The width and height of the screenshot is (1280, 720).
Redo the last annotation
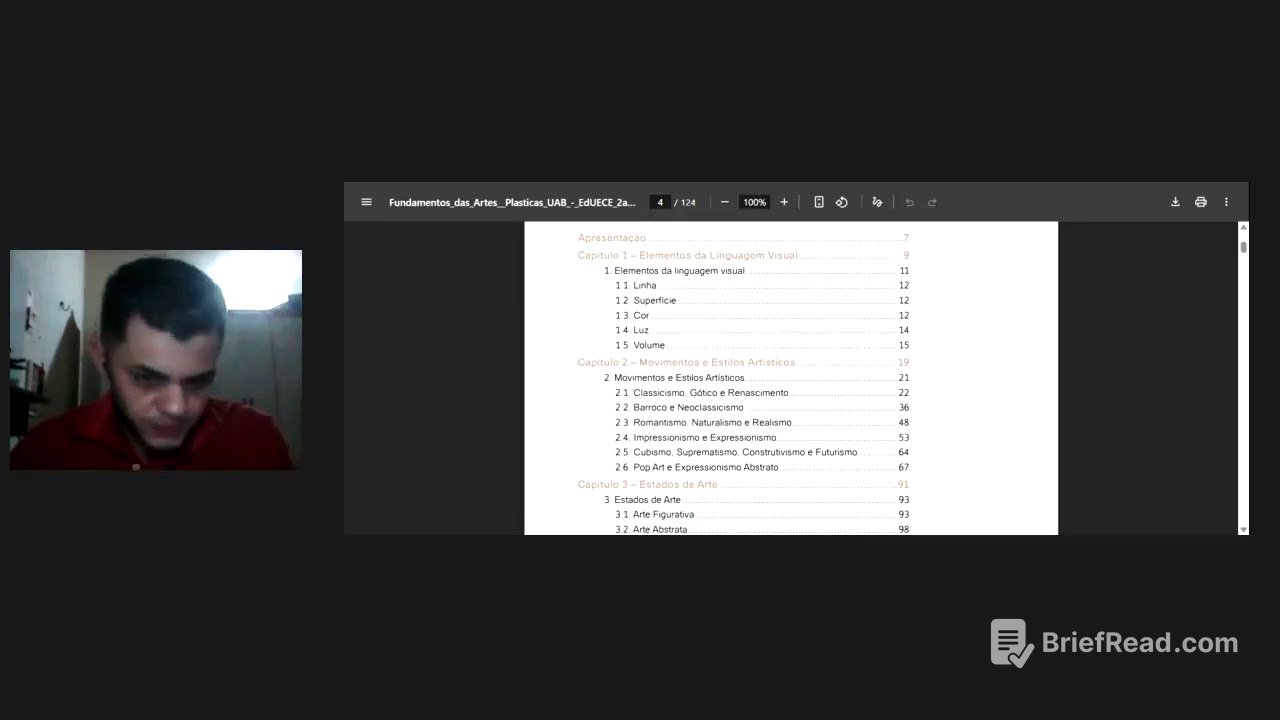(x=931, y=201)
